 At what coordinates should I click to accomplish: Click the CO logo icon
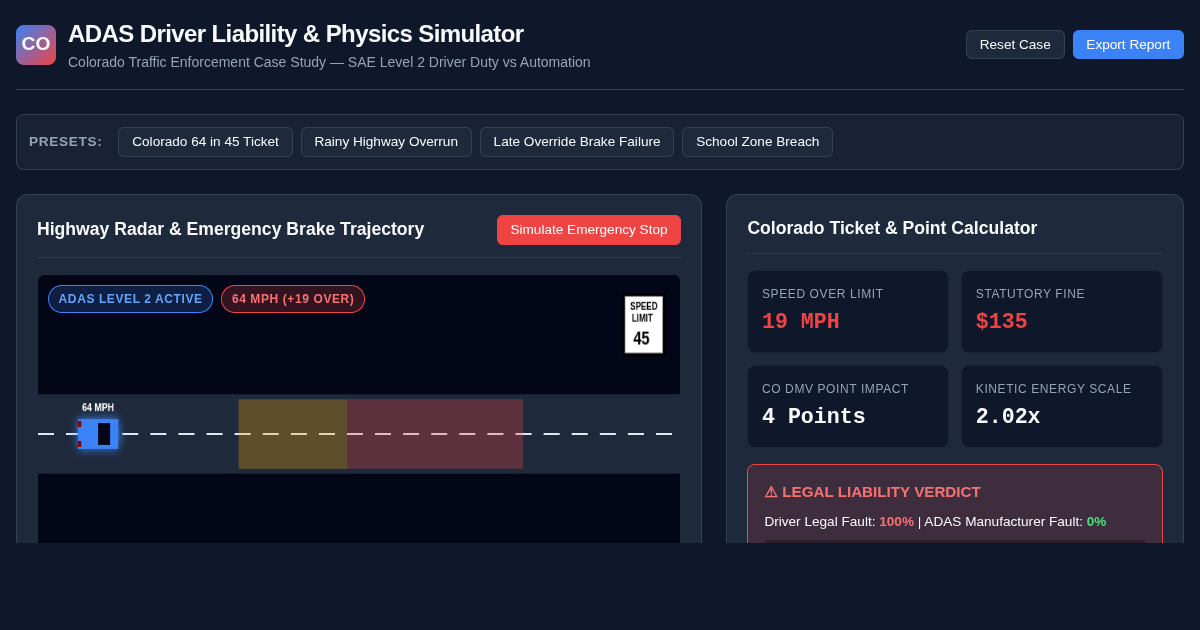[x=36, y=45]
